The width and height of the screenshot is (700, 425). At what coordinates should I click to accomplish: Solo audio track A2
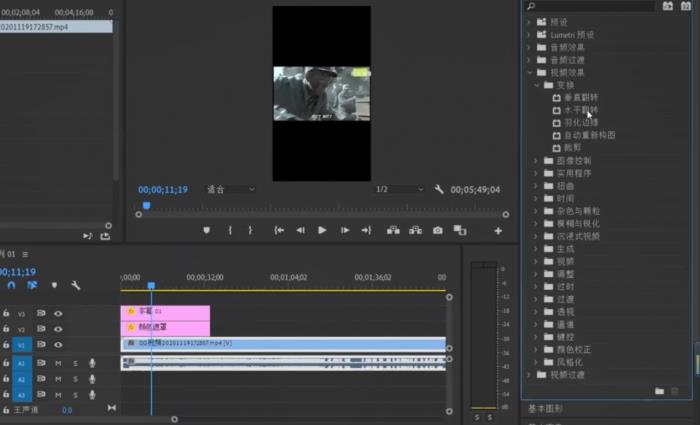pos(75,379)
